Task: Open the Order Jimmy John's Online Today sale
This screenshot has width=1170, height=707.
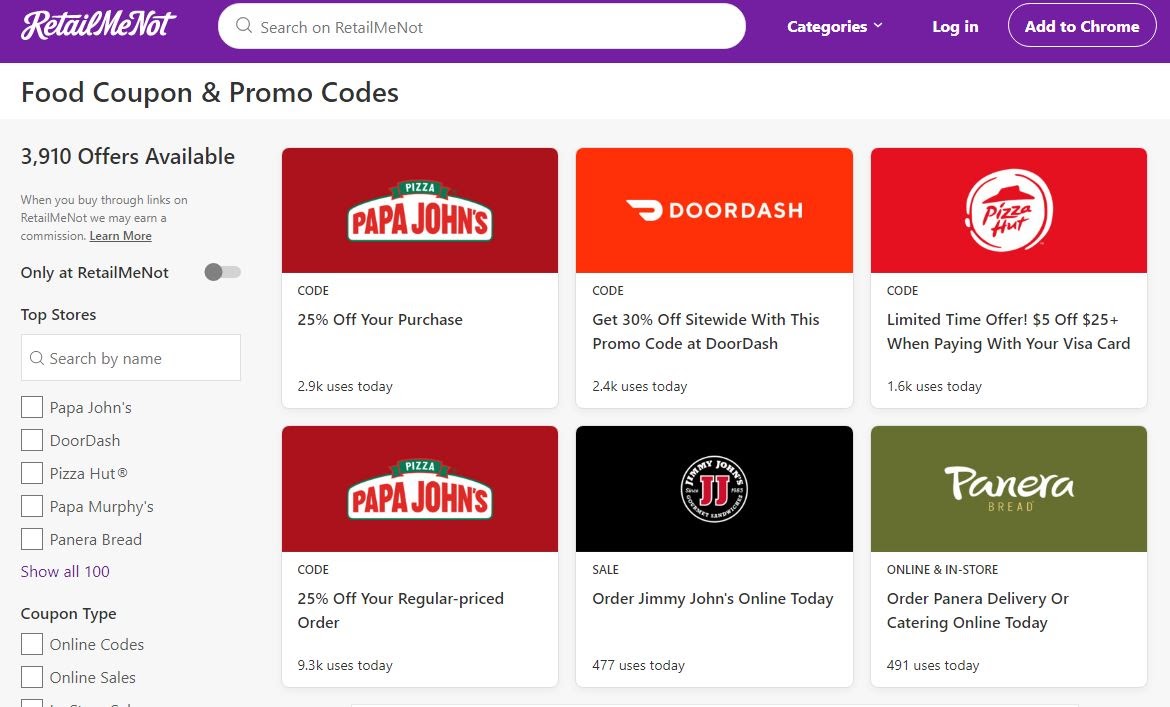Action: [713, 598]
